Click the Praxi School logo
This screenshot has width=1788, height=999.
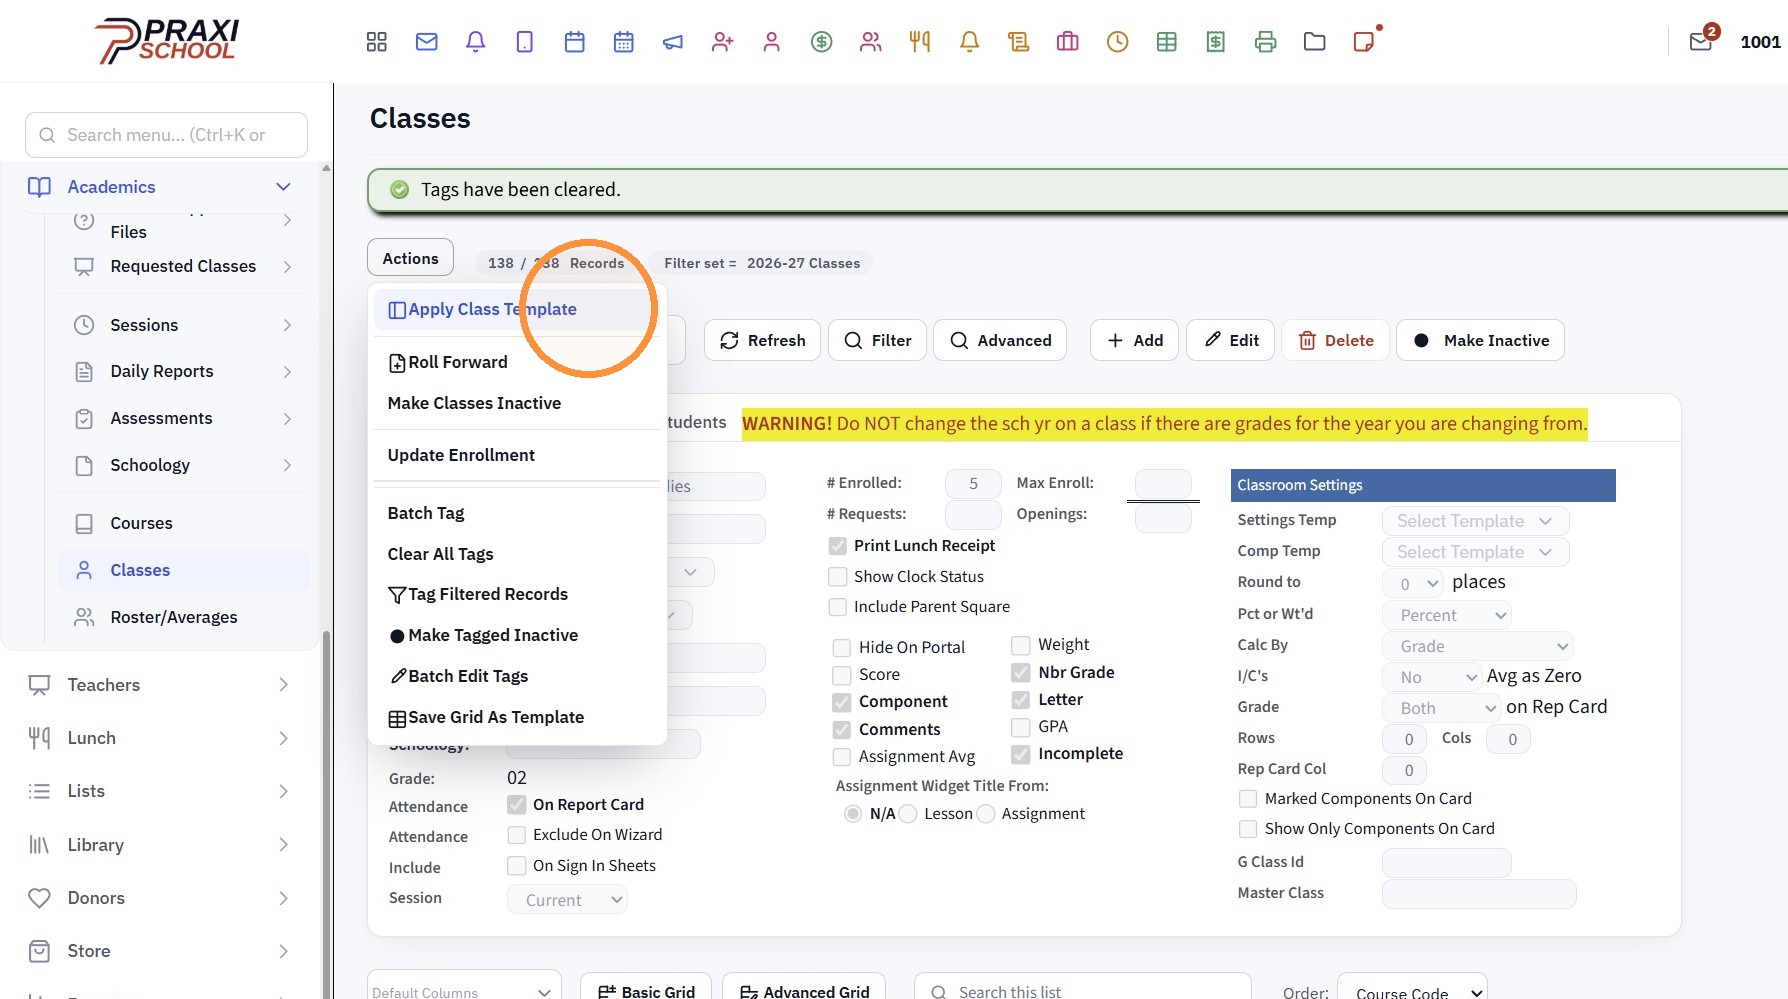pos(168,41)
